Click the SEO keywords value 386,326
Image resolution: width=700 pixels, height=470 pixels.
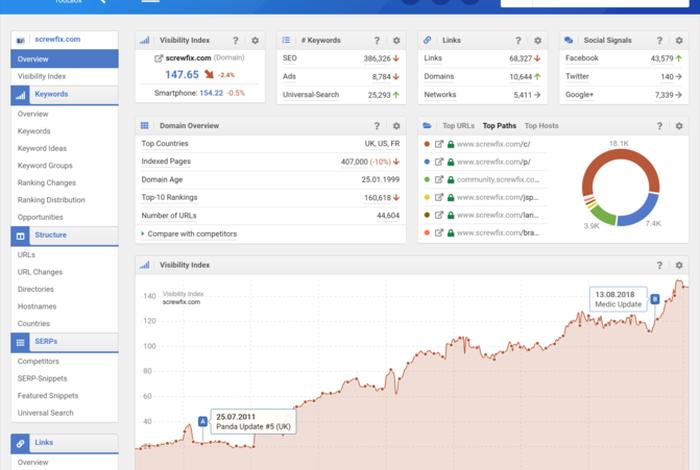[377, 58]
